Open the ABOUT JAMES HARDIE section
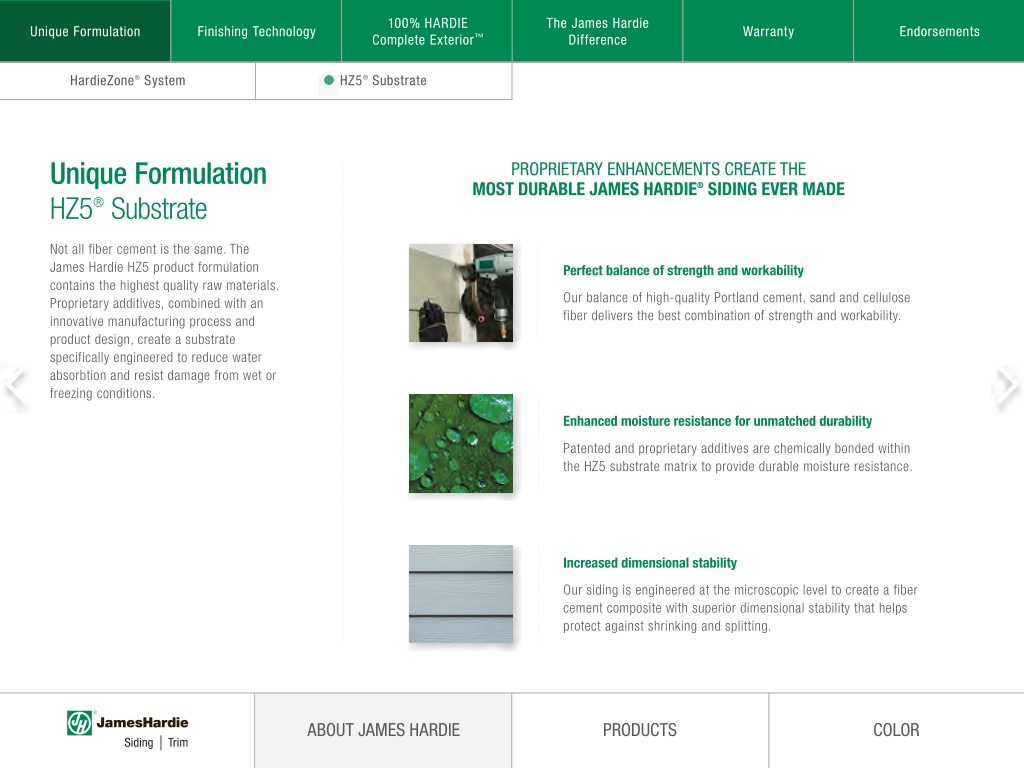 tap(383, 730)
